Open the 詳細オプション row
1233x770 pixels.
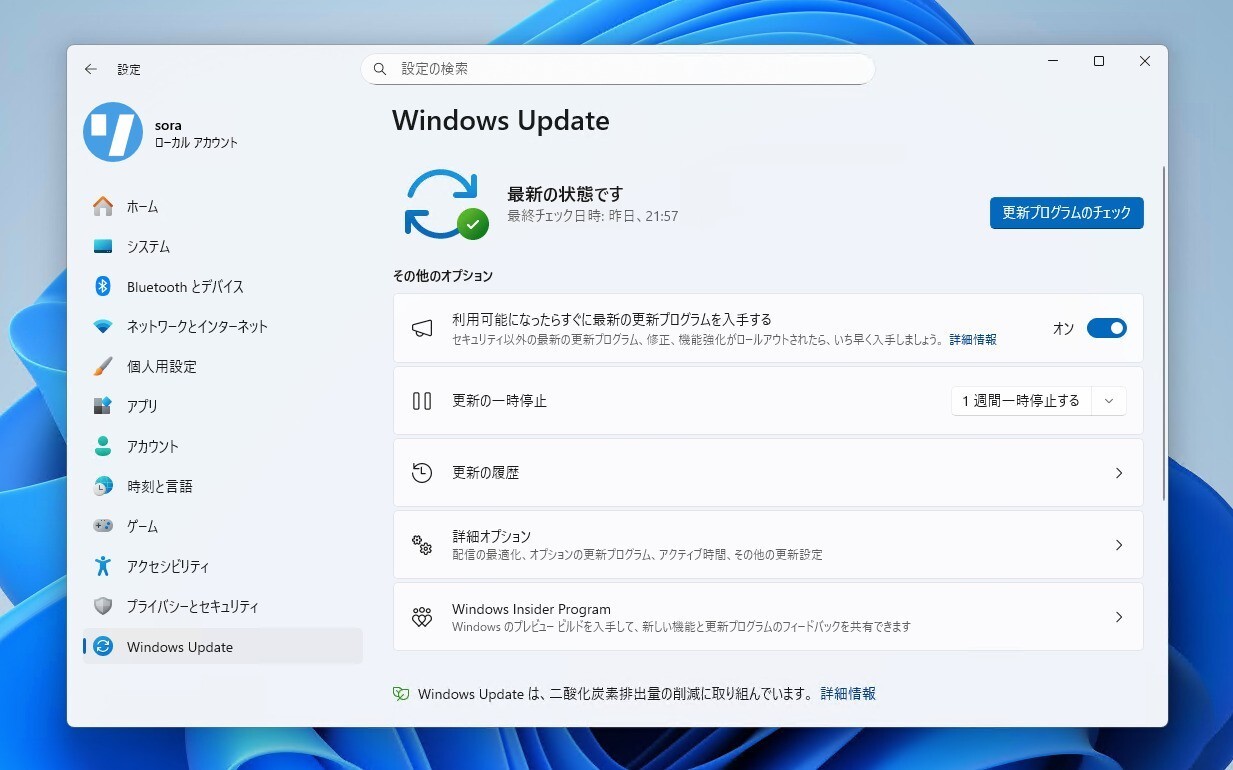[x=768, y=545]
